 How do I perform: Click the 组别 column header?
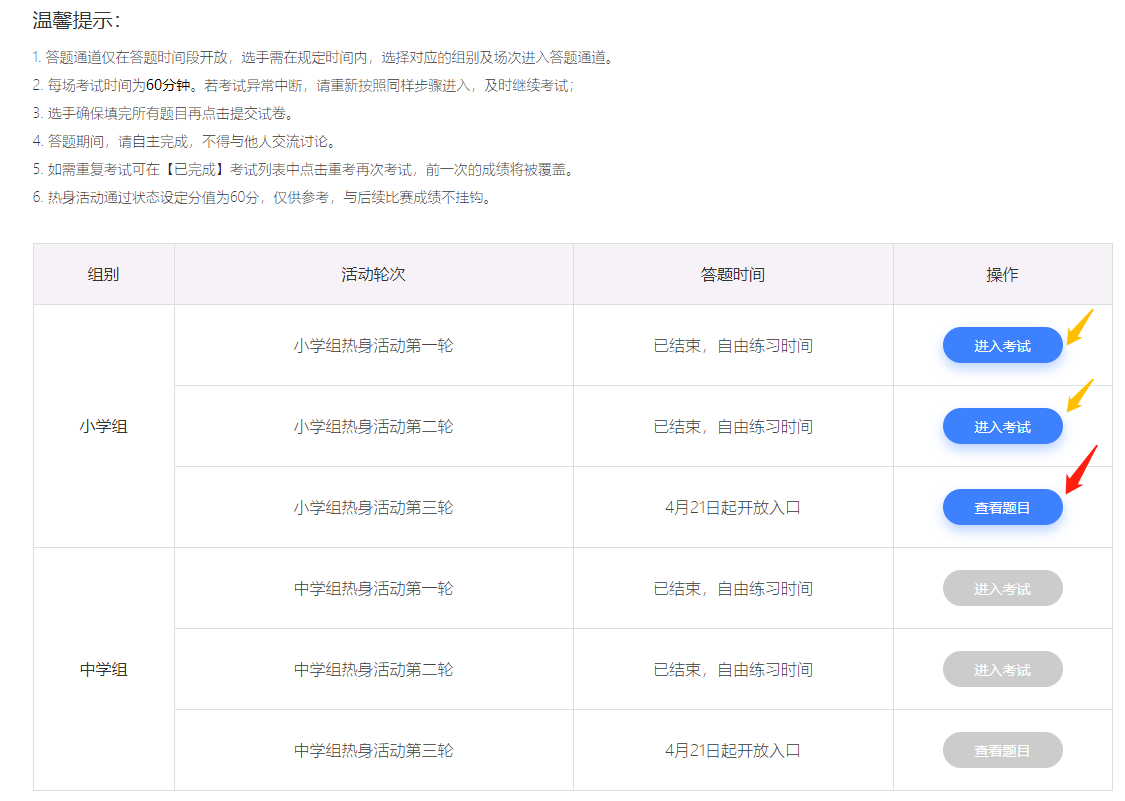pos(103,274)
